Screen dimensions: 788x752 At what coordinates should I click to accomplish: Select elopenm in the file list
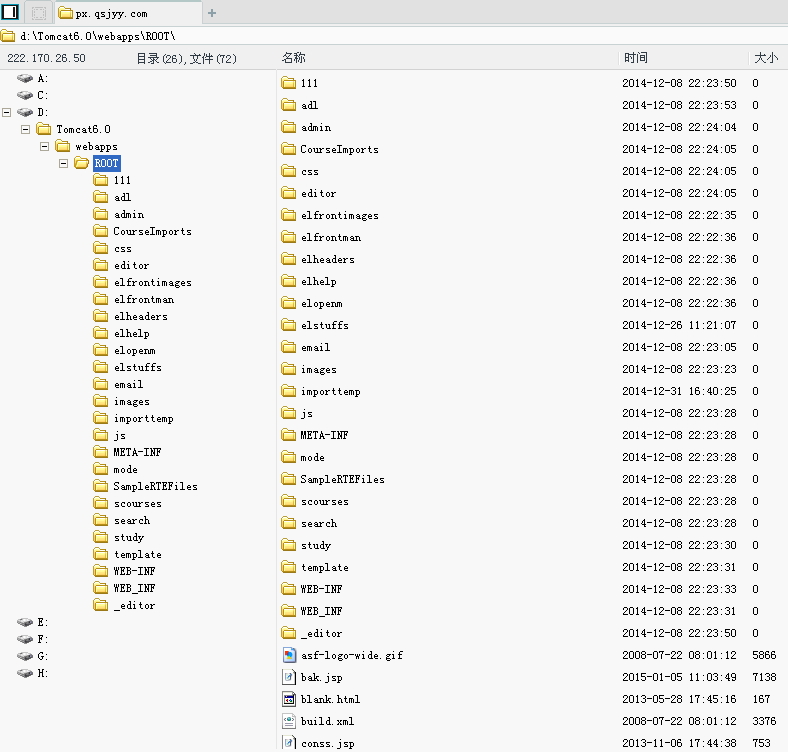coord(322,304)
